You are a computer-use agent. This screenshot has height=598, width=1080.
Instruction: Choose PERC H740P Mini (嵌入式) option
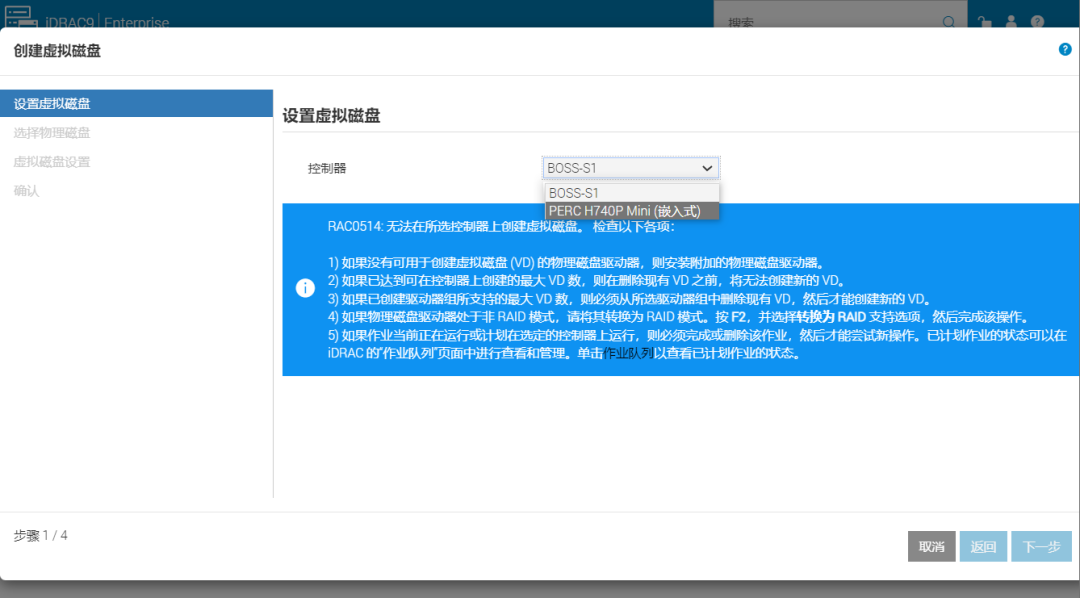[x=632, y=211]
